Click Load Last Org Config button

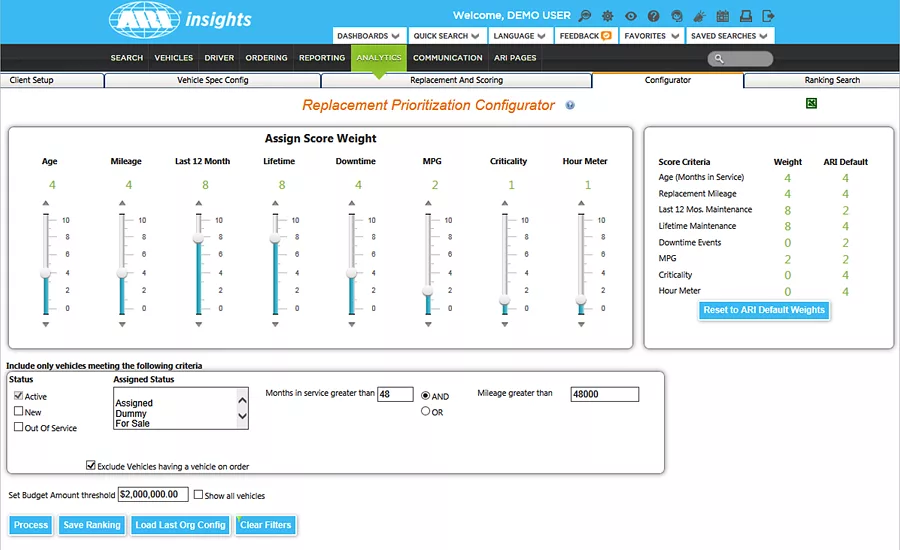pyautogui.click(x=180, y=525)
